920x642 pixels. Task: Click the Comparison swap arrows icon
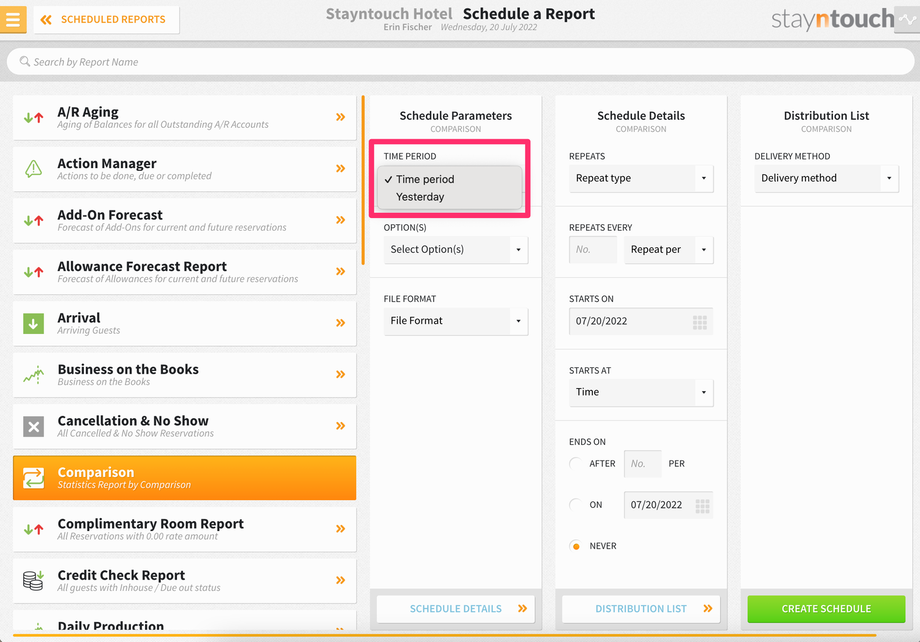click(33, 478)
